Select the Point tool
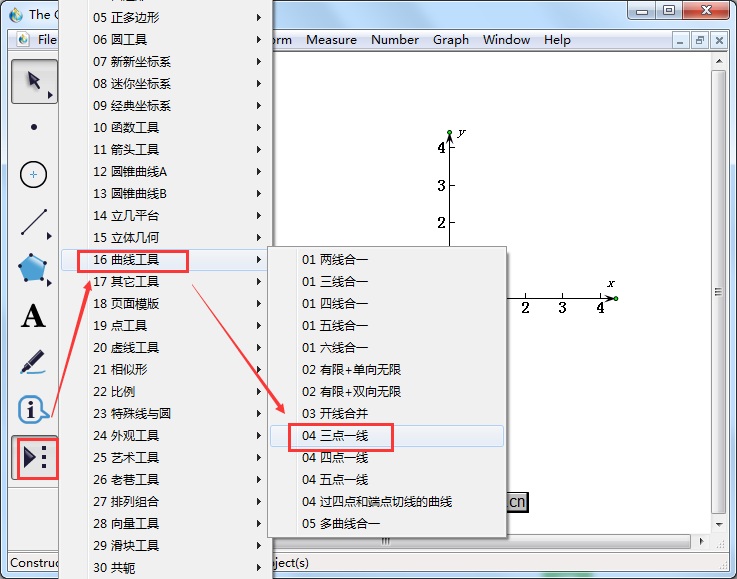Viewport: 737px width, 579px height. [x=34, y=127]
